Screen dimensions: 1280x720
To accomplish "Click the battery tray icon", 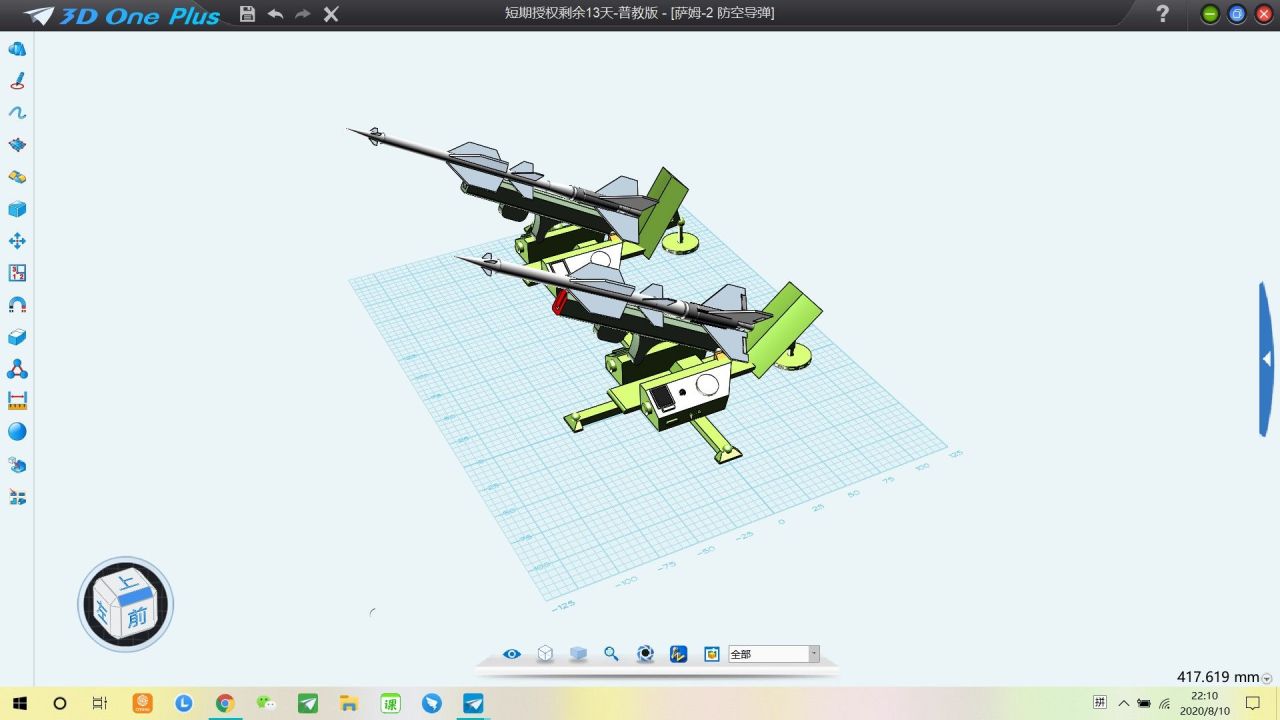I will click(1144, 703).
